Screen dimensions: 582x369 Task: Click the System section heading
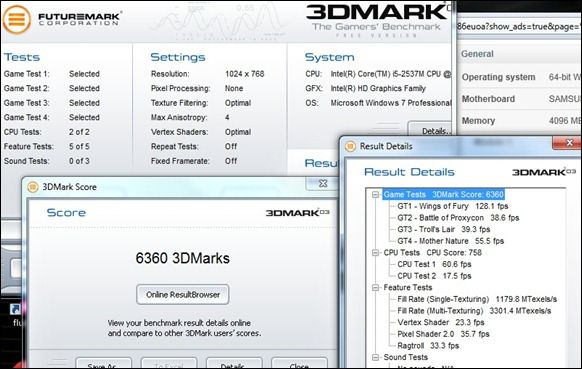[x=330, y=57]
